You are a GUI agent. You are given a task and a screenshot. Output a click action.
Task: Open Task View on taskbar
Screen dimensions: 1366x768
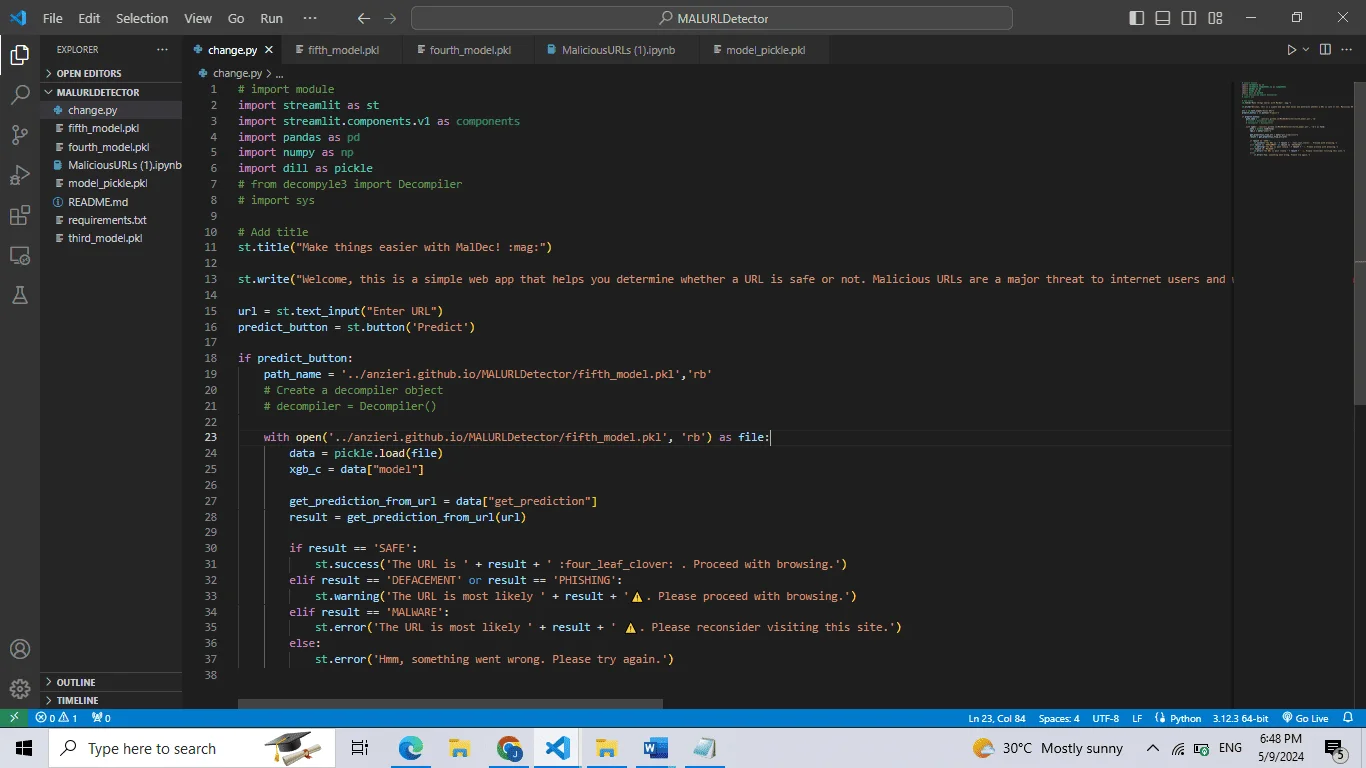pos(359,748)
